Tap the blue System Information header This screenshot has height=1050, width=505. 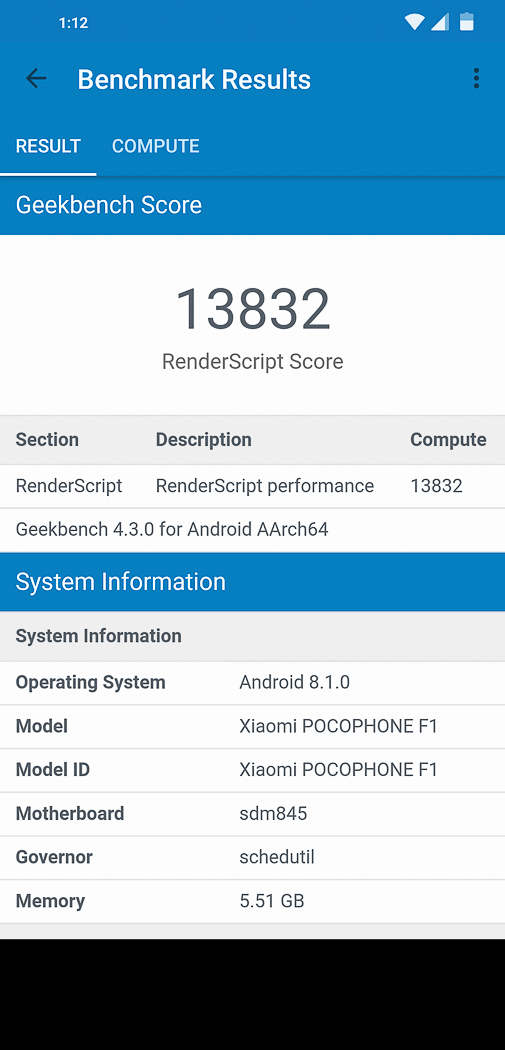tap(252, 582)
